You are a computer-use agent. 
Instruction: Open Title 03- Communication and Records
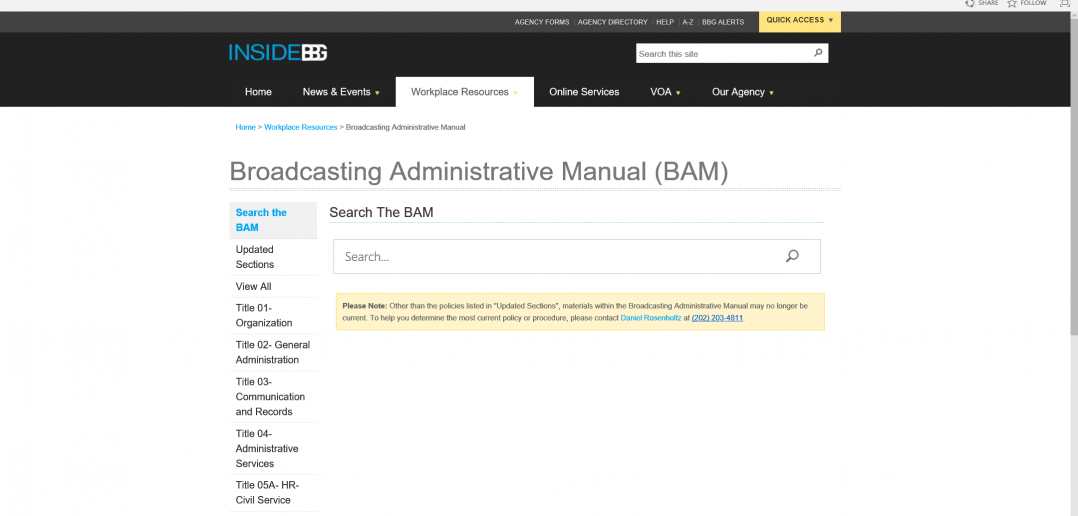tap(273, 396)
